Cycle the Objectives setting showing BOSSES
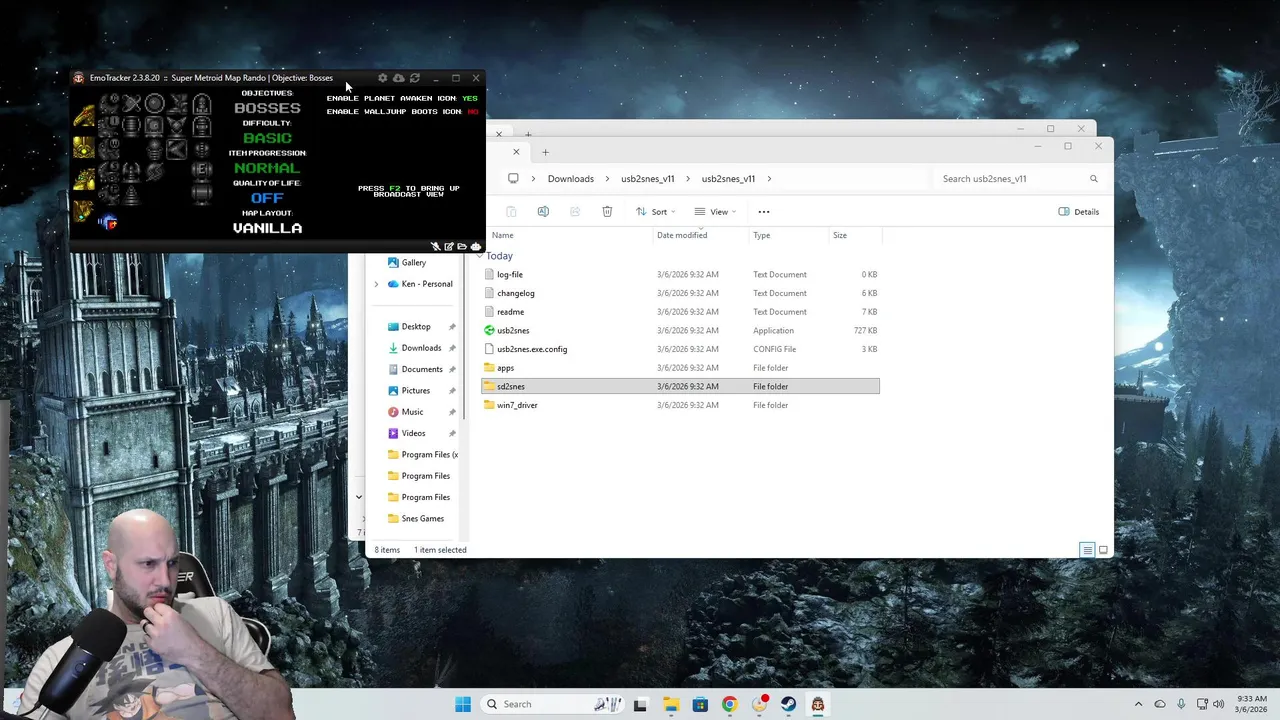Screen dimensions: 1280x720 coord(267,108)
